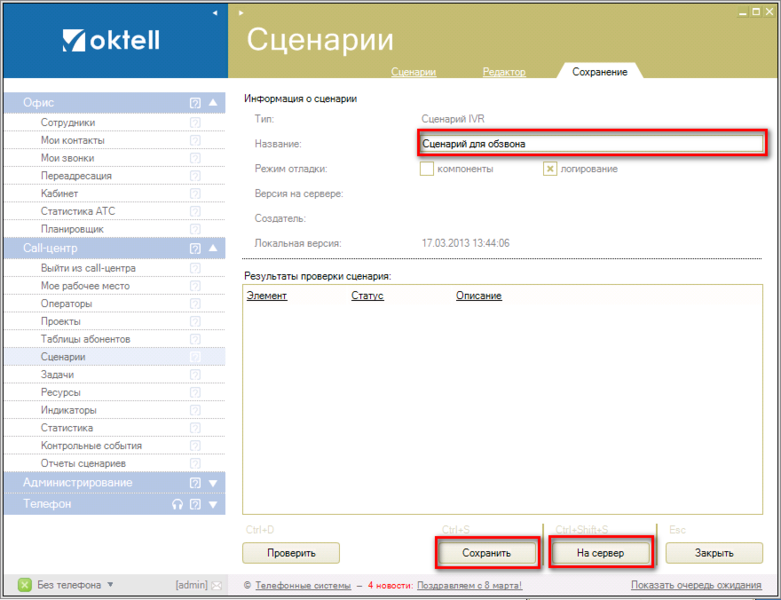Click the oktell logo
Screen dimensions: 781x600
click(x=111, y=40)
